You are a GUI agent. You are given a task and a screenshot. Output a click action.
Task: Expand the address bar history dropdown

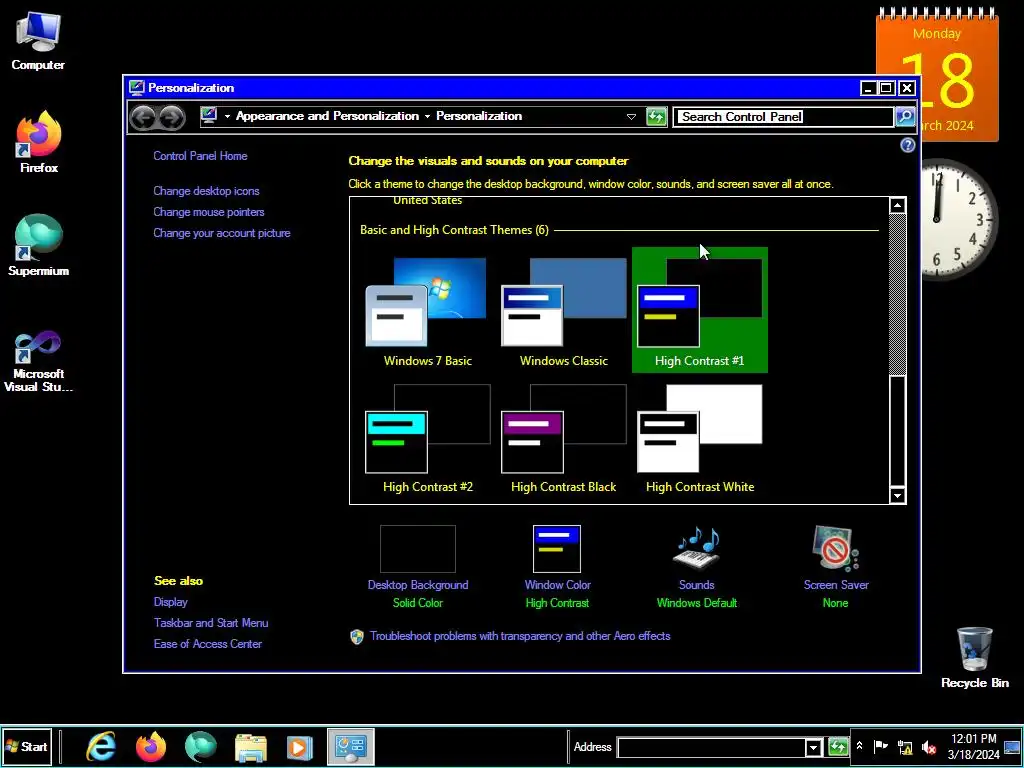[x=631, y=117]
